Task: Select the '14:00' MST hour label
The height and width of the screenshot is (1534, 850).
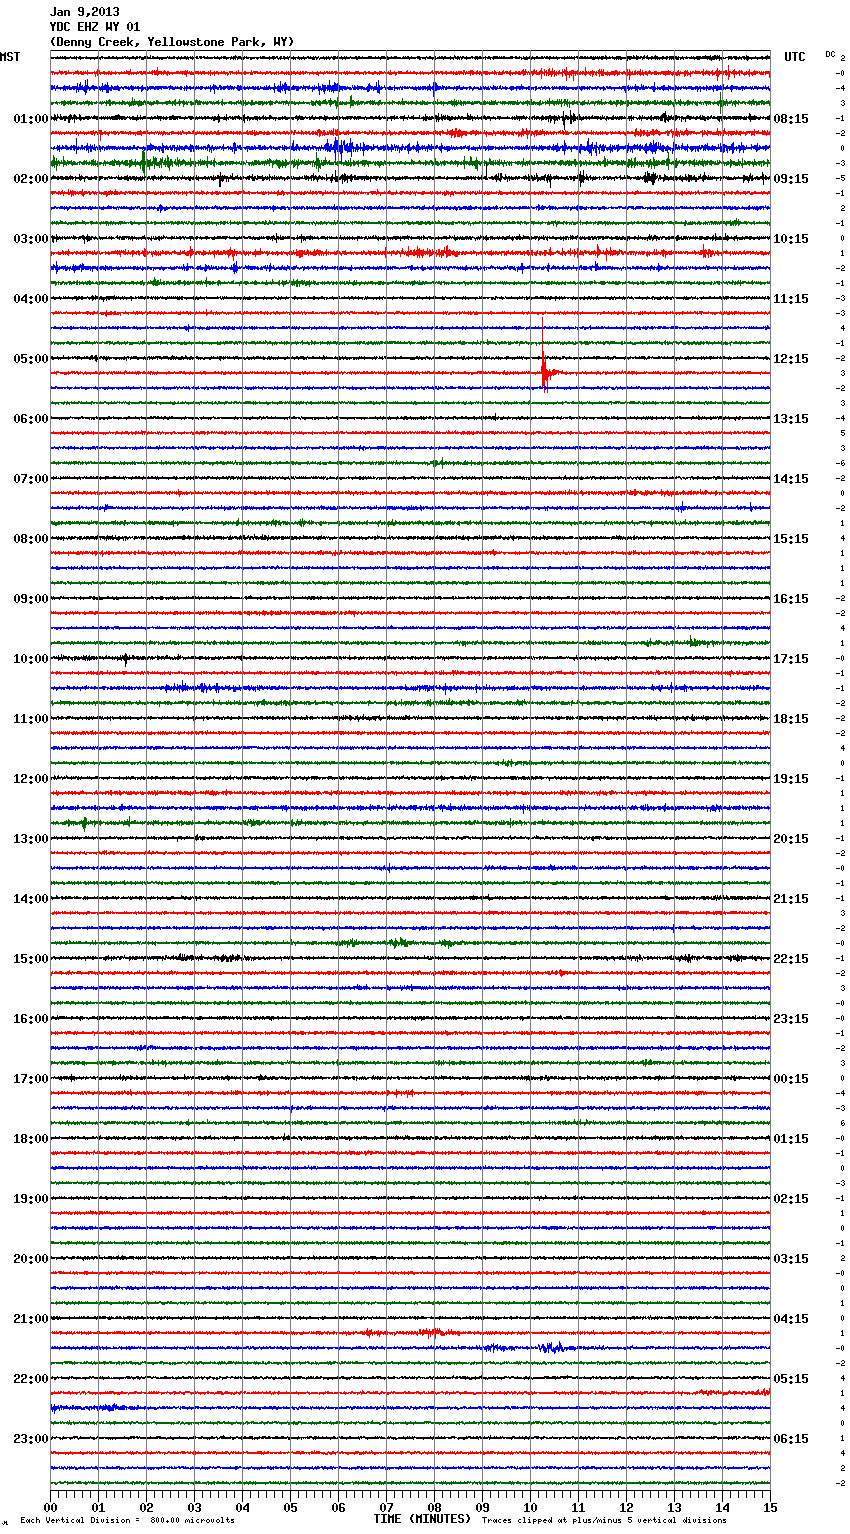Action: pos(31,899)
